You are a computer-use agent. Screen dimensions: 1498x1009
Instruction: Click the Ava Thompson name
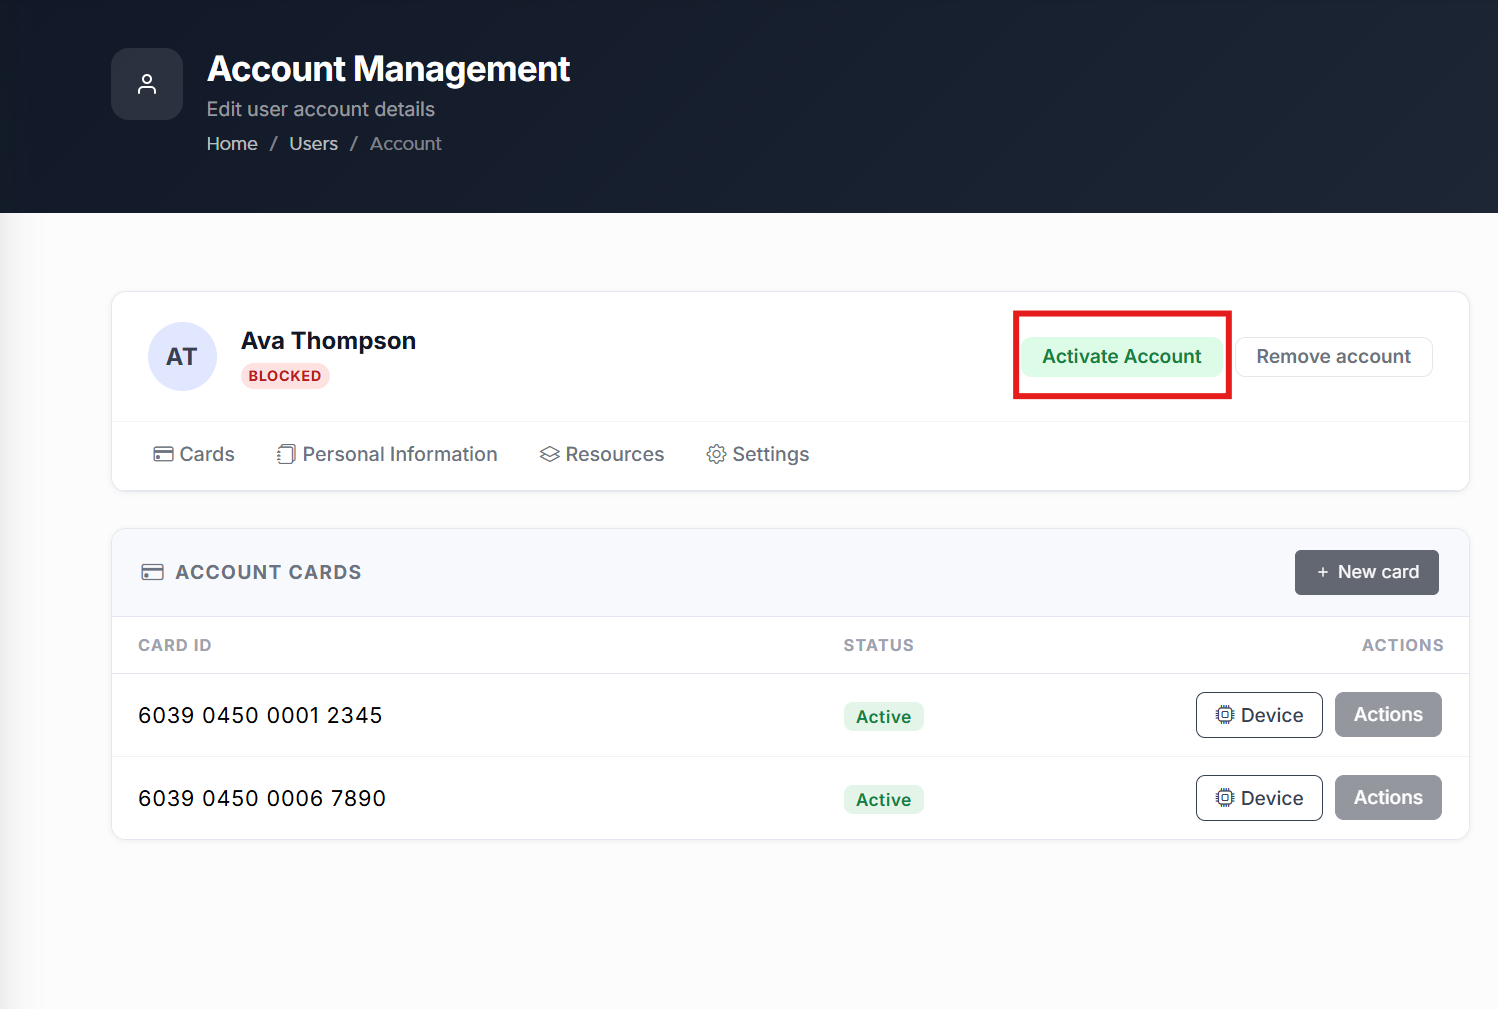click(328, 341)
